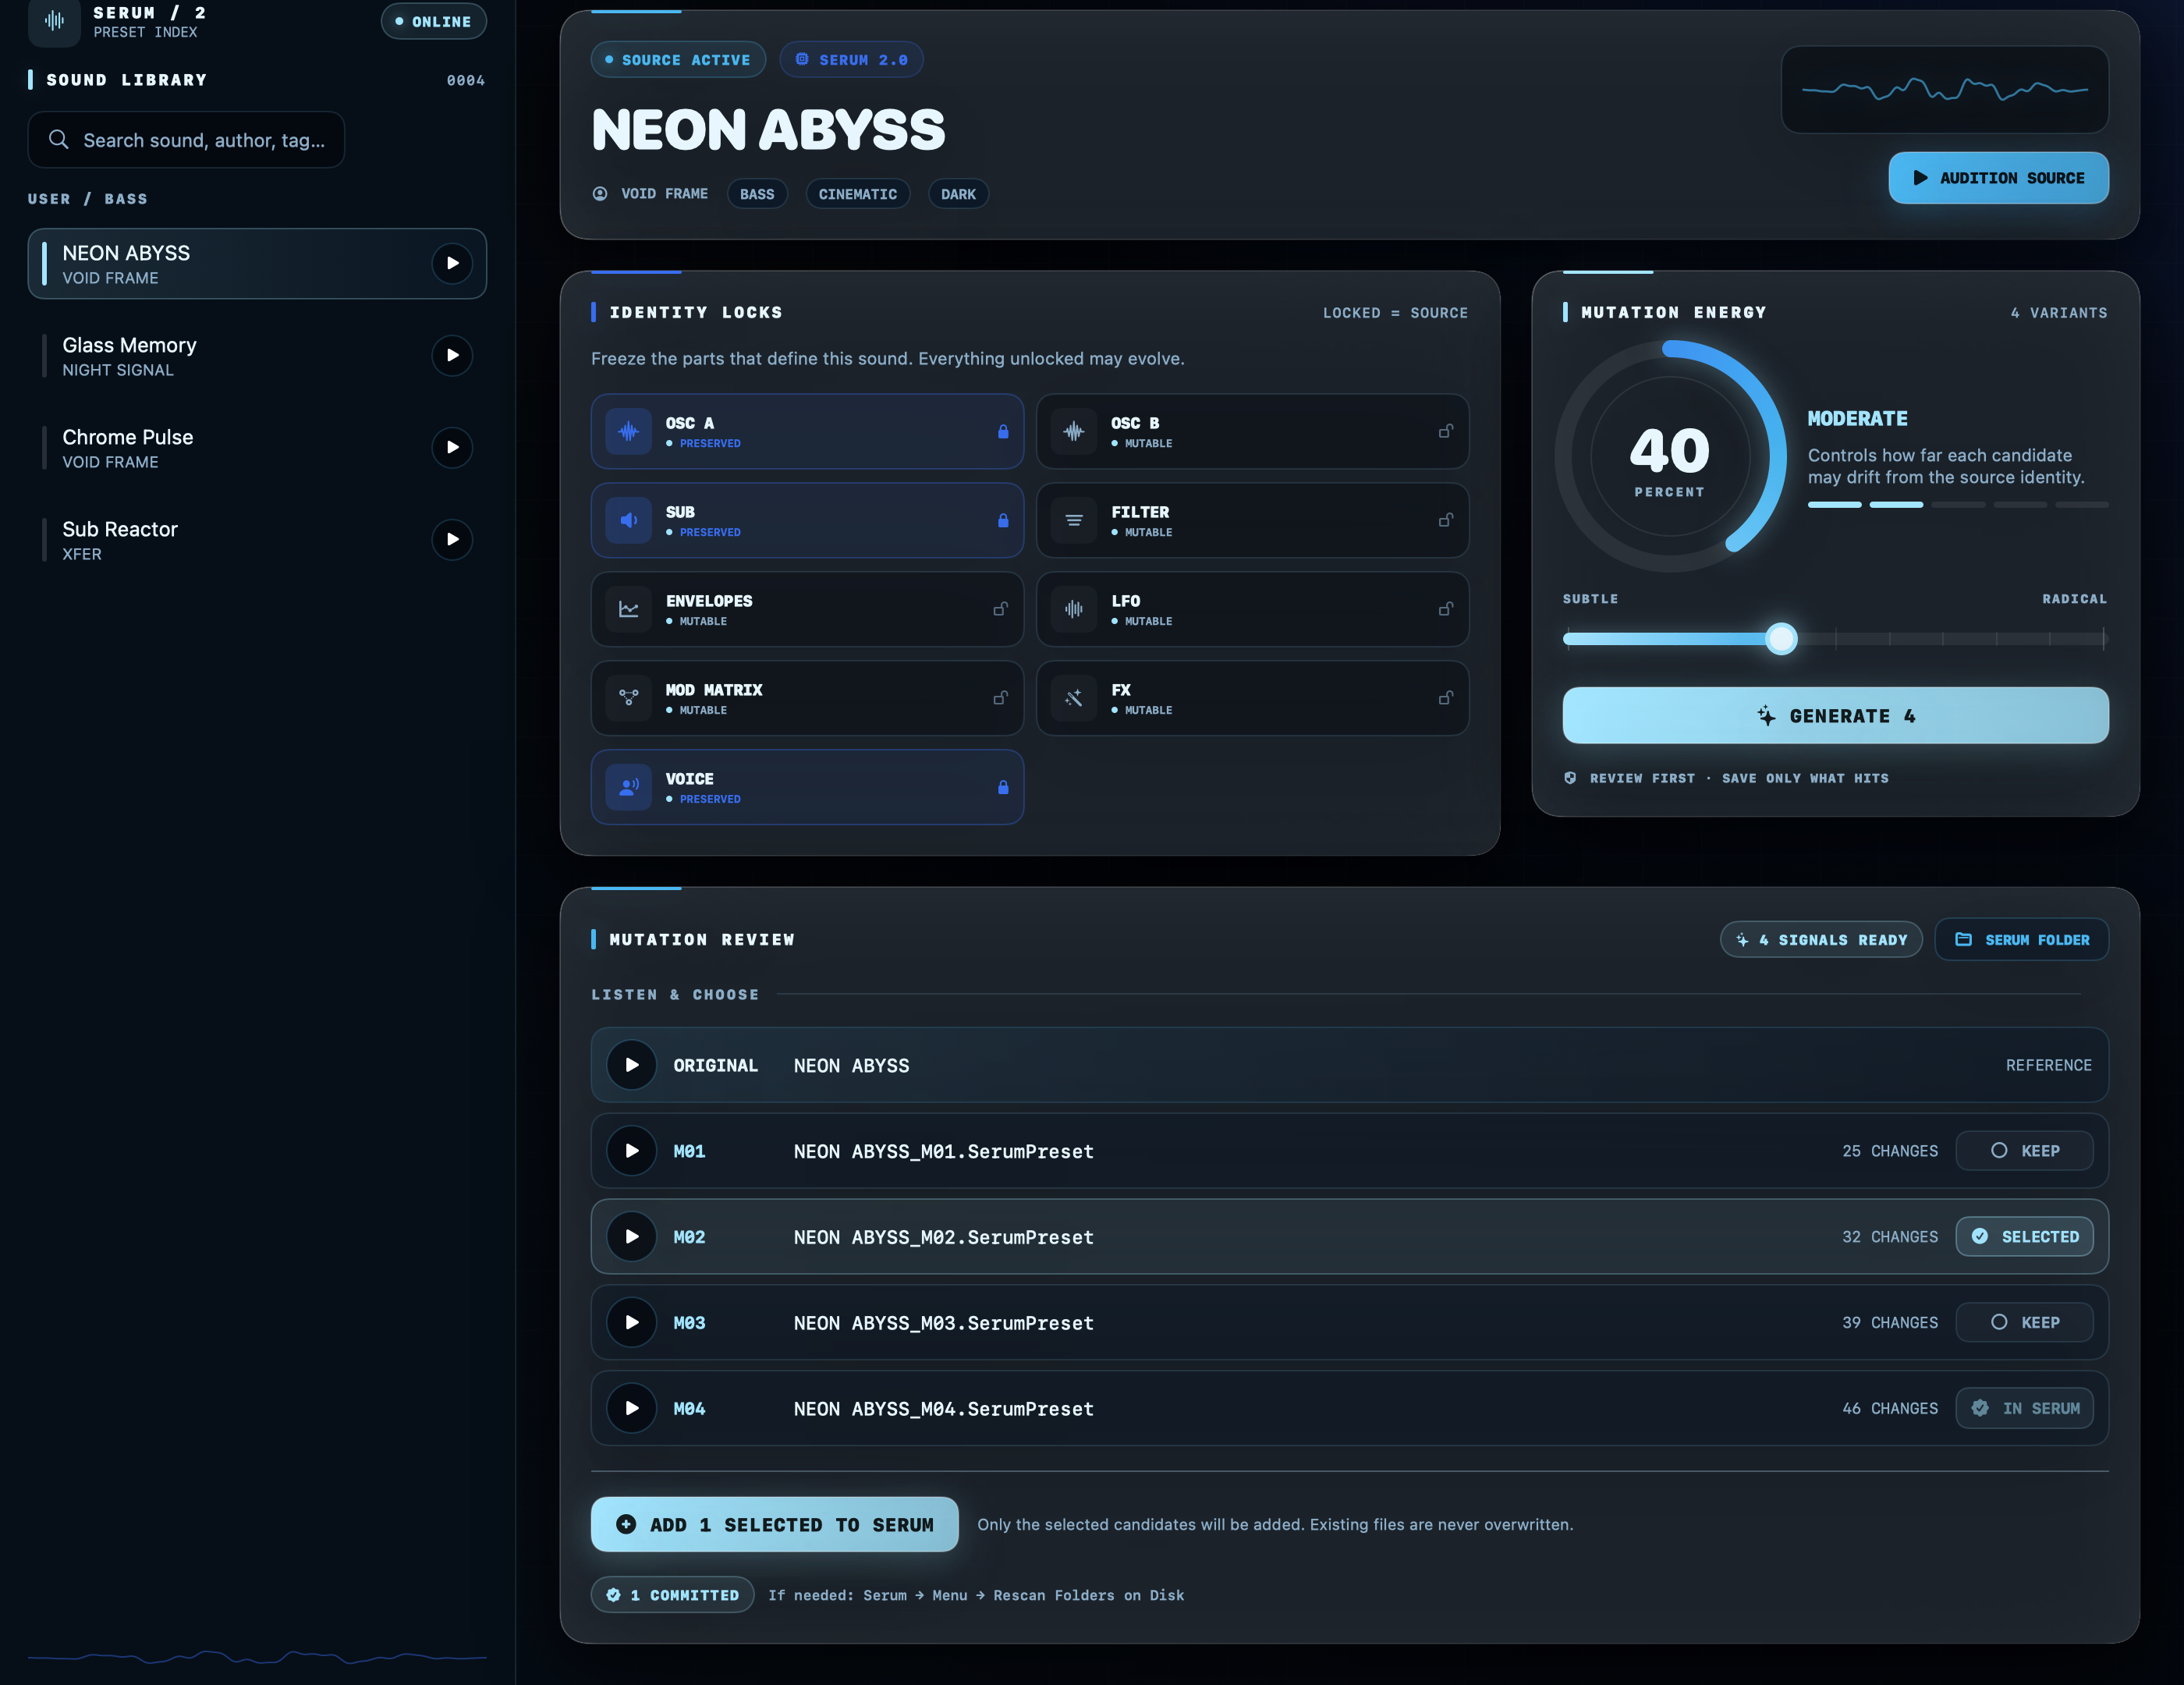Click the VOICE speaking-person icon
The image size is (2184, 1685).
coord(629,788)
